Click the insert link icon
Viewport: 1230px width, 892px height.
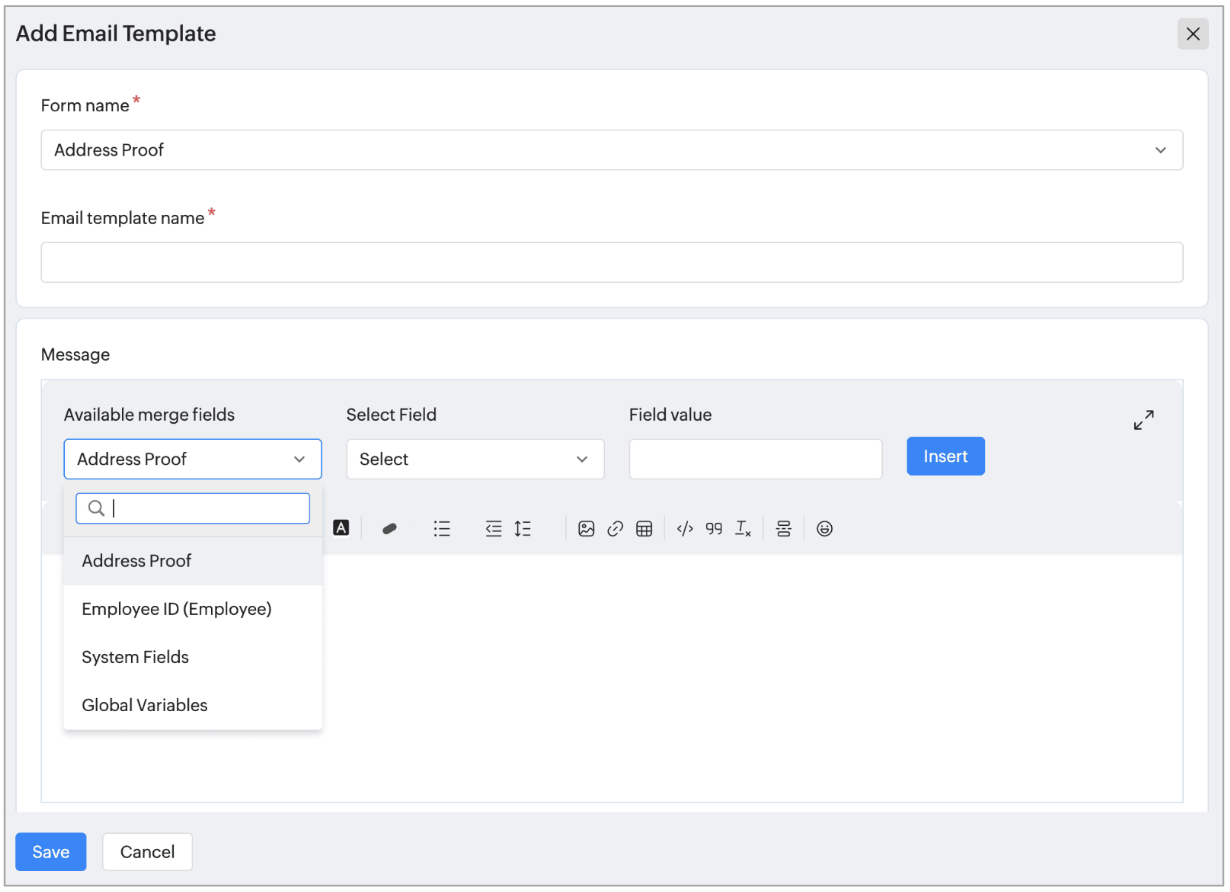615,529
